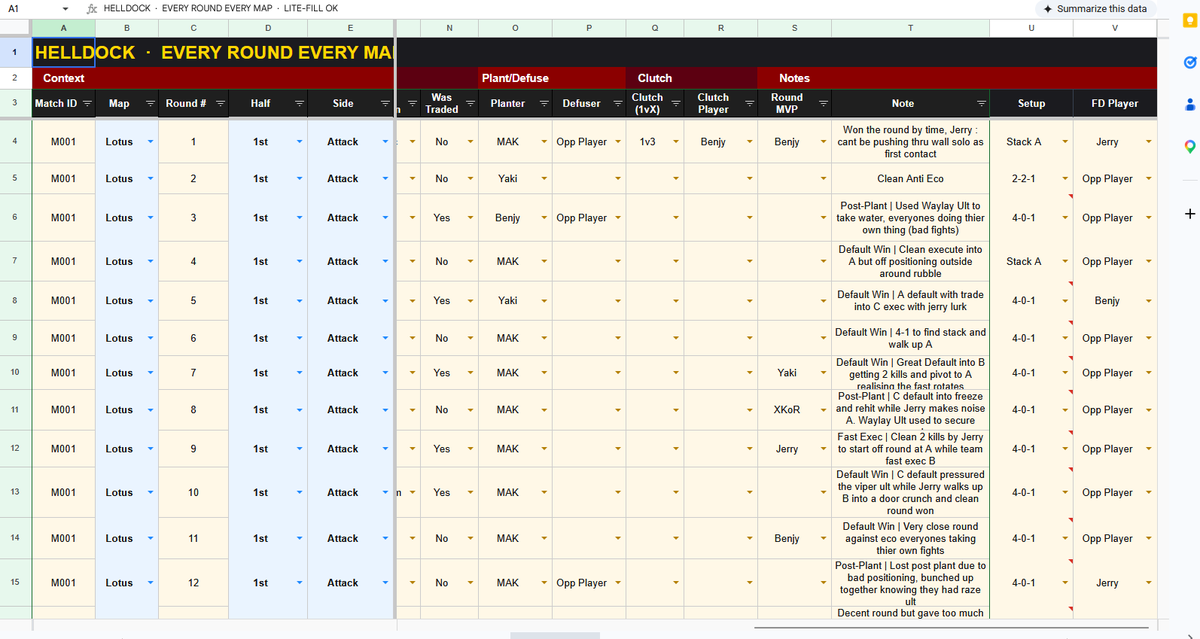
Task: Open Planter dropdown arrow for round 5
Action: click(543, 301)
